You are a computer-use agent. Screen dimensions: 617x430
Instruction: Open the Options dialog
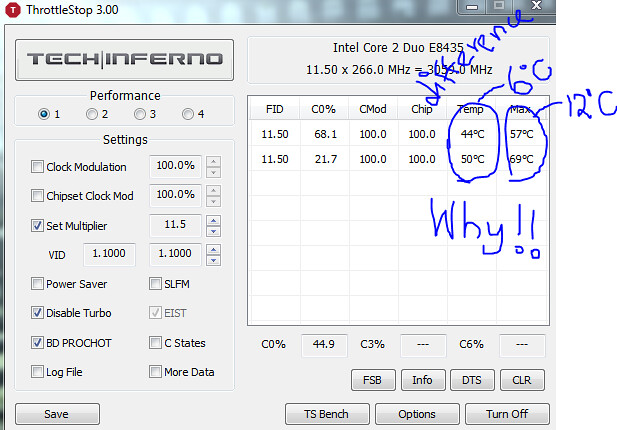pyautogui.click(x=417, y=414)
